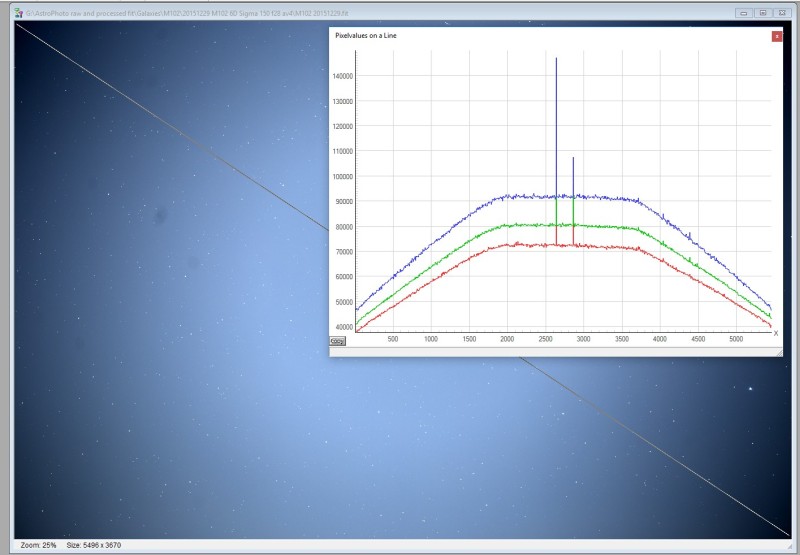Close the Pixelvalues on a Line window

[x=777, y=36]
